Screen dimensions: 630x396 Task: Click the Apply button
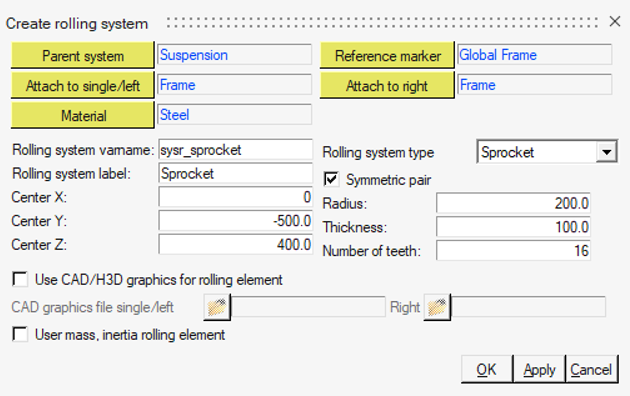tap(539, 369)
